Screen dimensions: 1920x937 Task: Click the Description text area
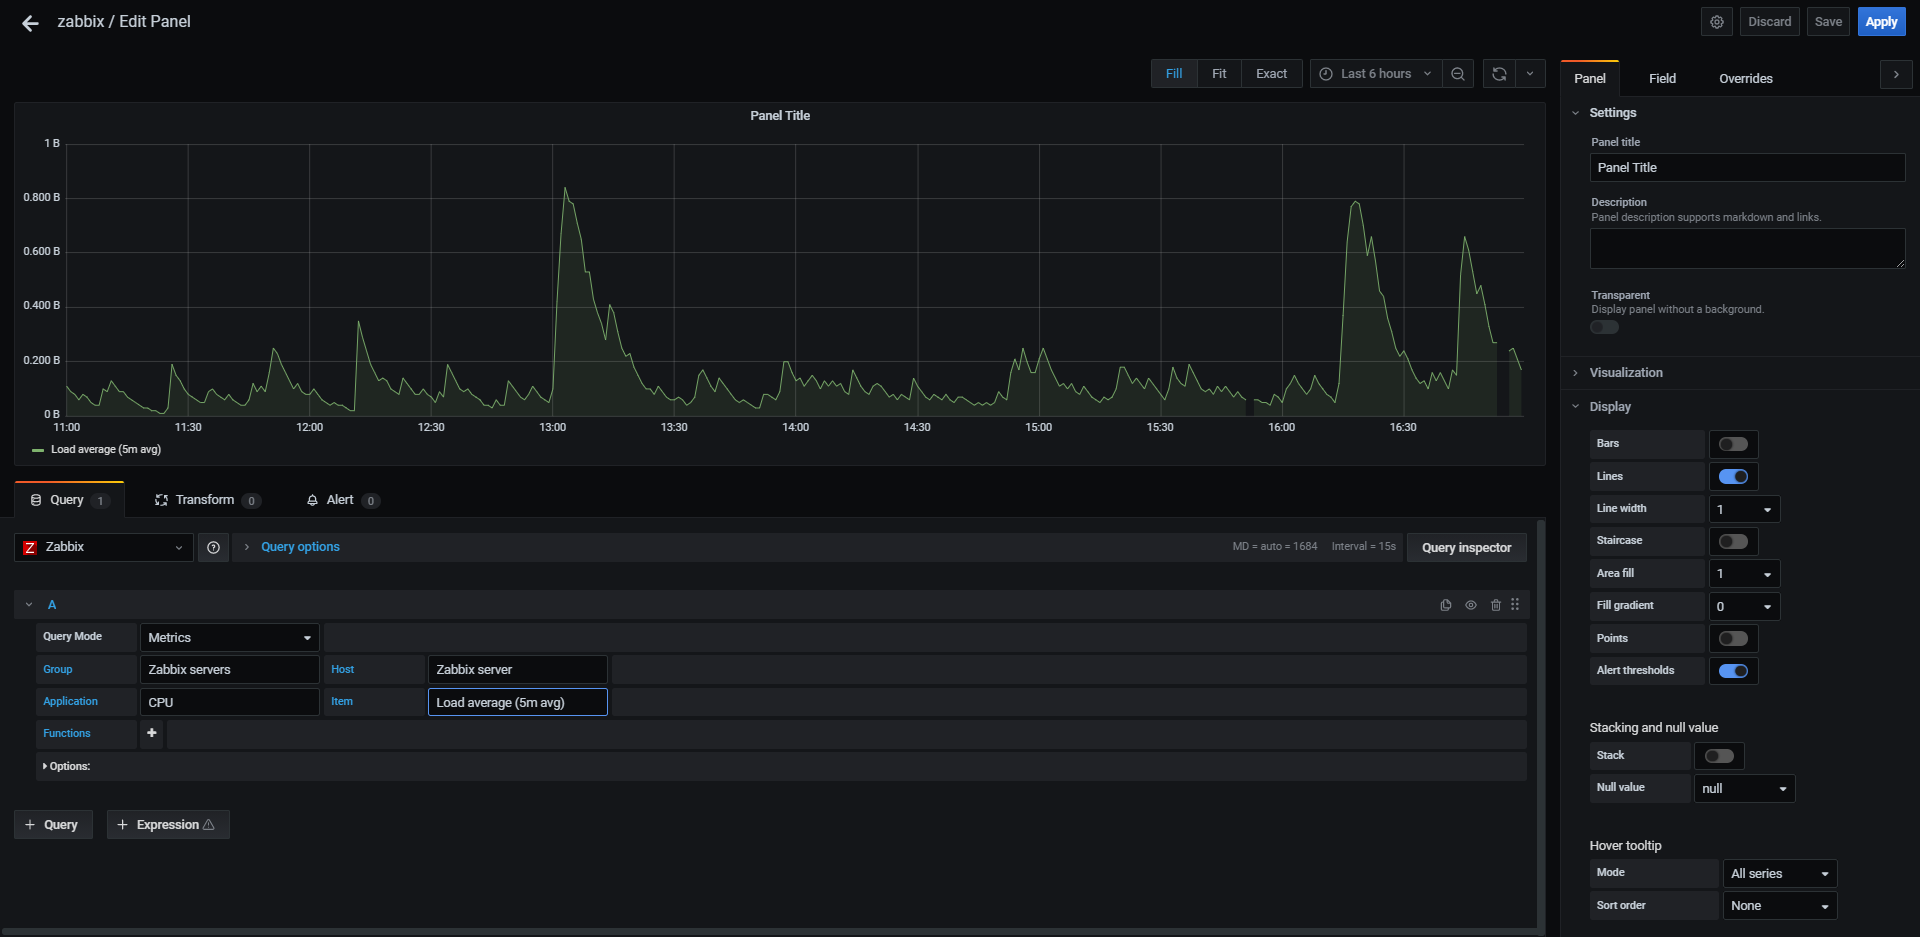pos(1747,249)
